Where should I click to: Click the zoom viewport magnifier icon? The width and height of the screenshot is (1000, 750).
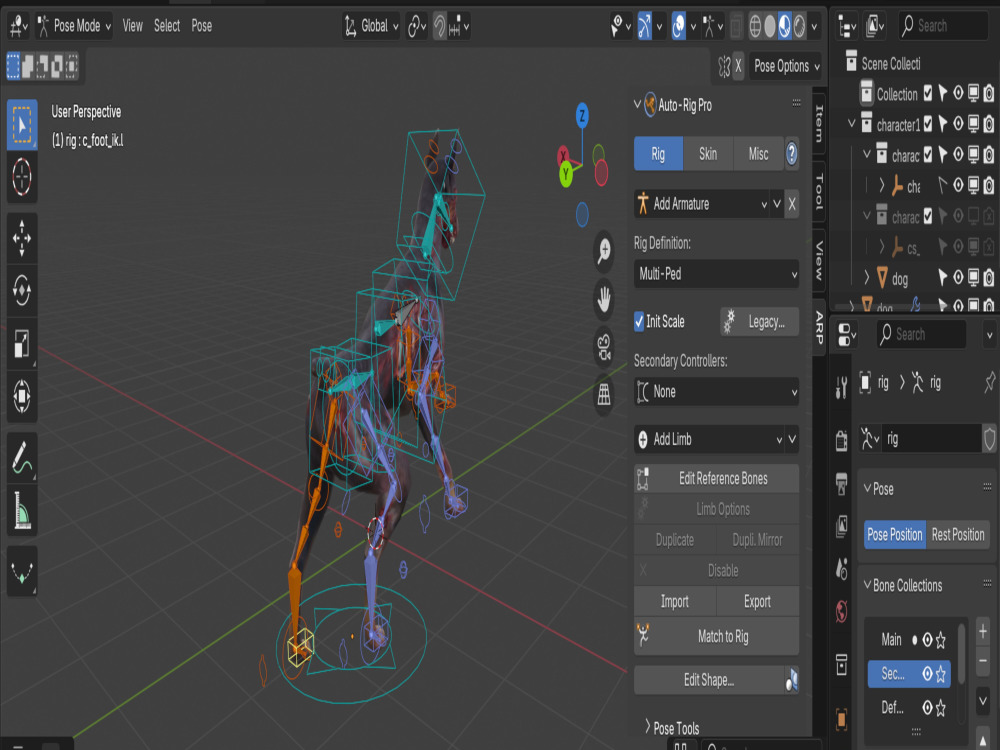[603, 251]
